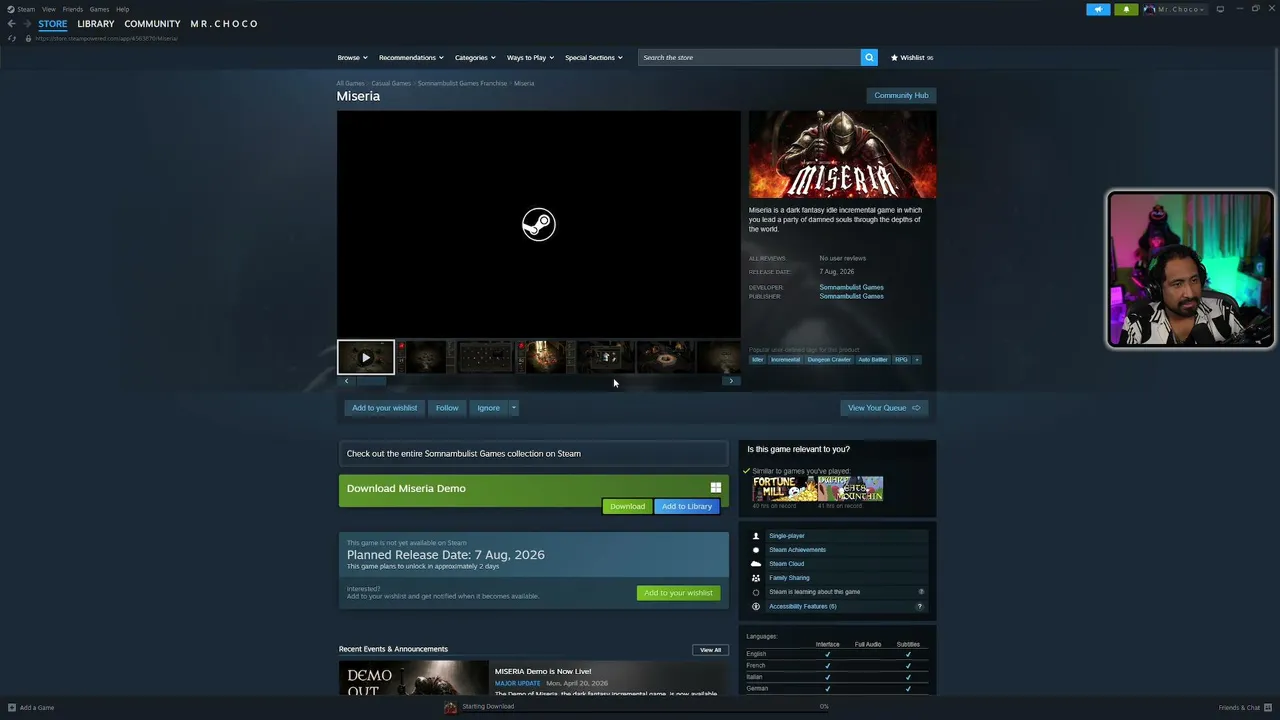Download the Miseria demo

coord(627,506)
